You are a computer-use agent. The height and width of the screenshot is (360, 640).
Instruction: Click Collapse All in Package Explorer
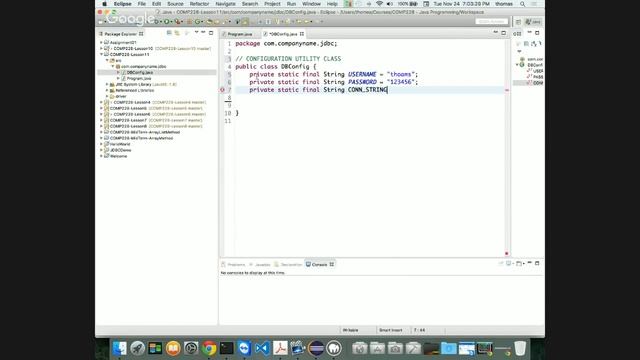pyautogui.click(x=169, y=33)
